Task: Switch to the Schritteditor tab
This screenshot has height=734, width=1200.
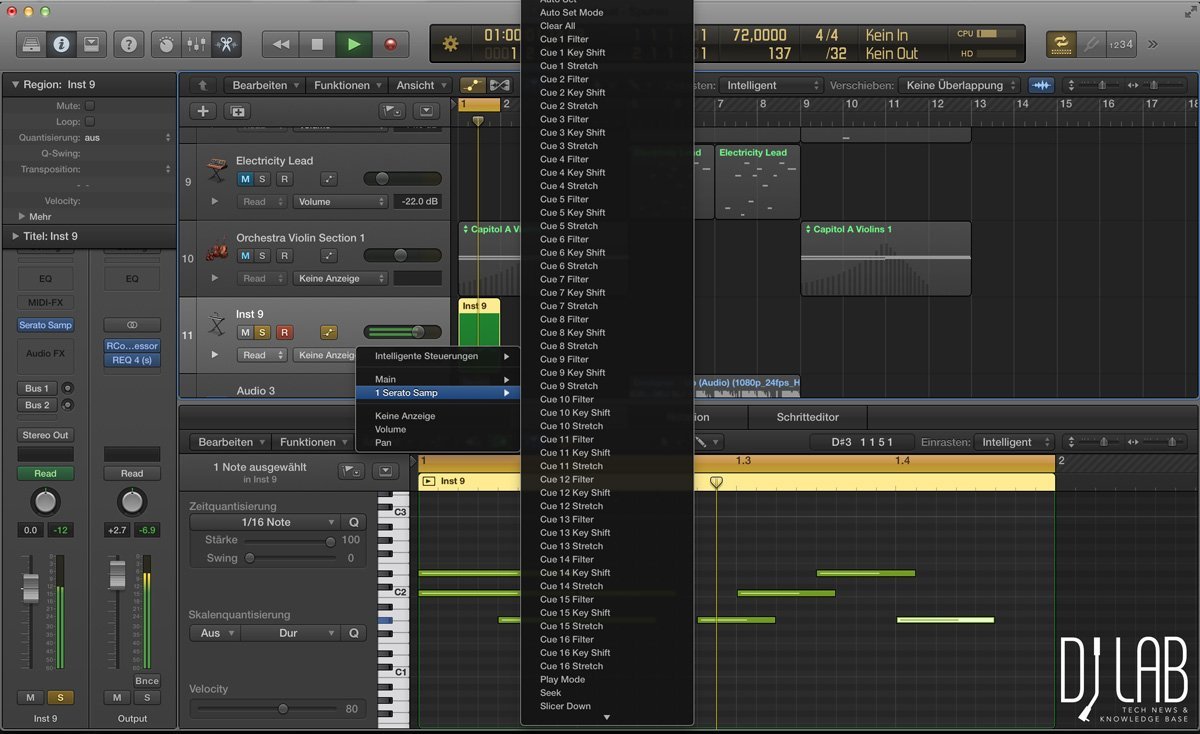Action: click(807, 417)
